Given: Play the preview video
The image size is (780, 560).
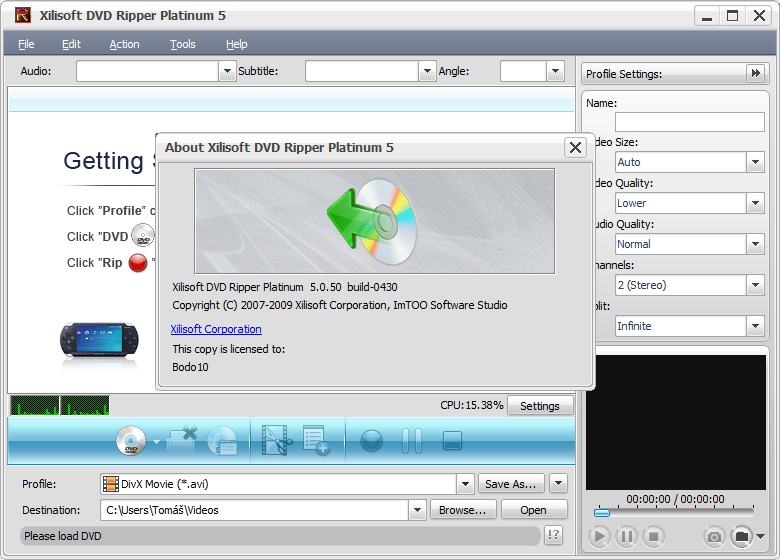Looking at the screenshot, I should click(x=599, y=537).
